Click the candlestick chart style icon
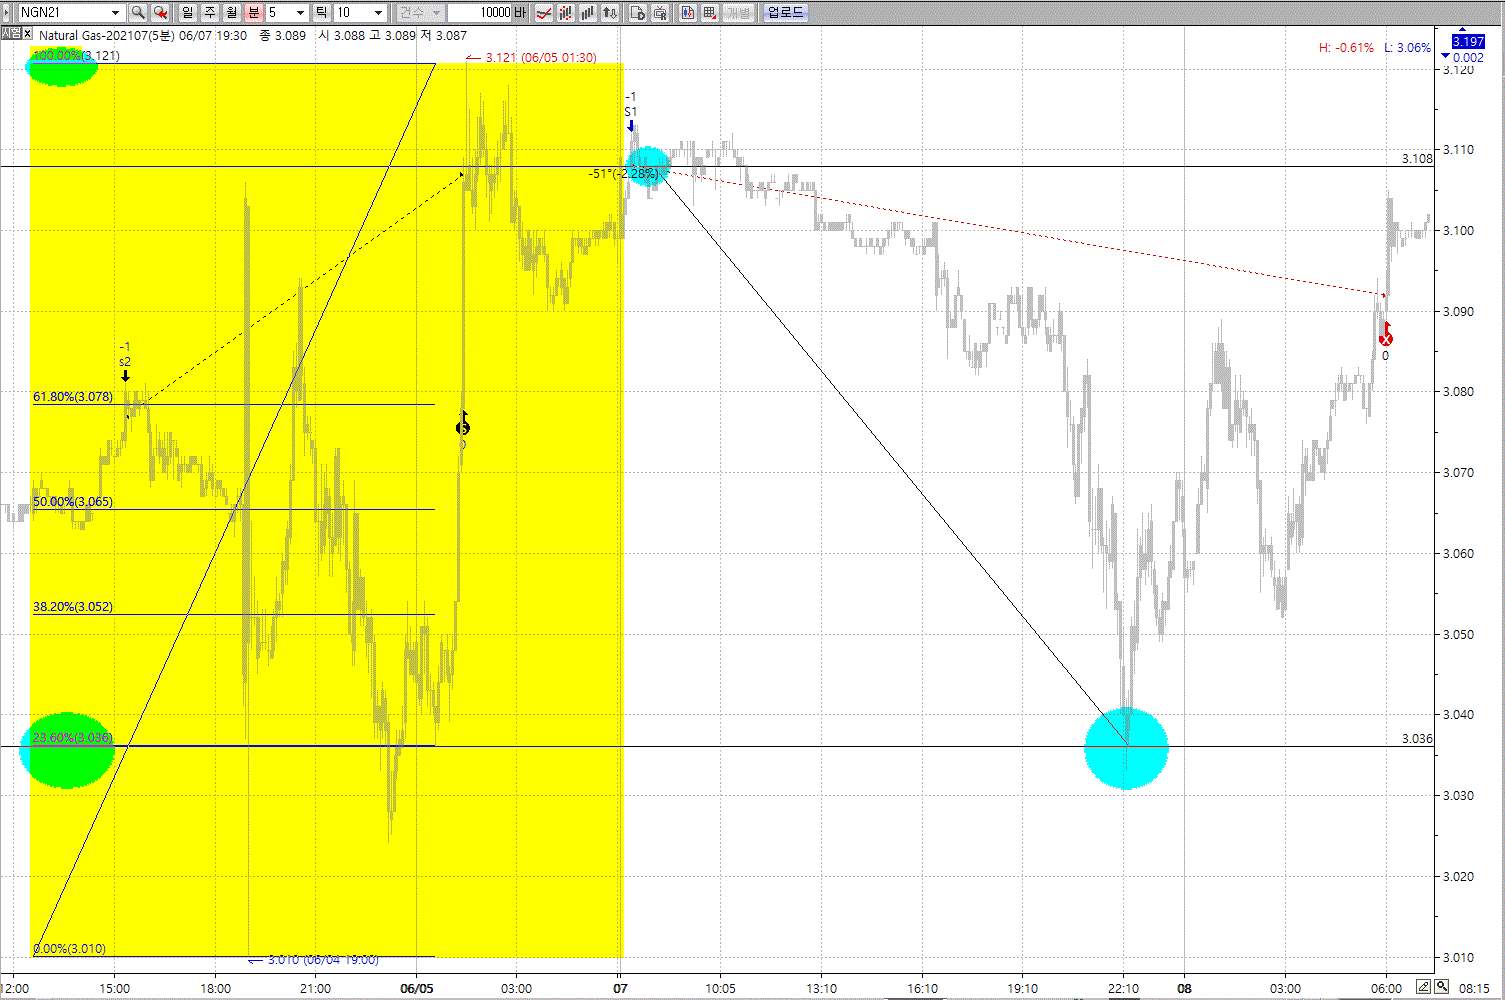Image resolution: width=1505 pixels, height=1000 pixels. coord(566,13)
